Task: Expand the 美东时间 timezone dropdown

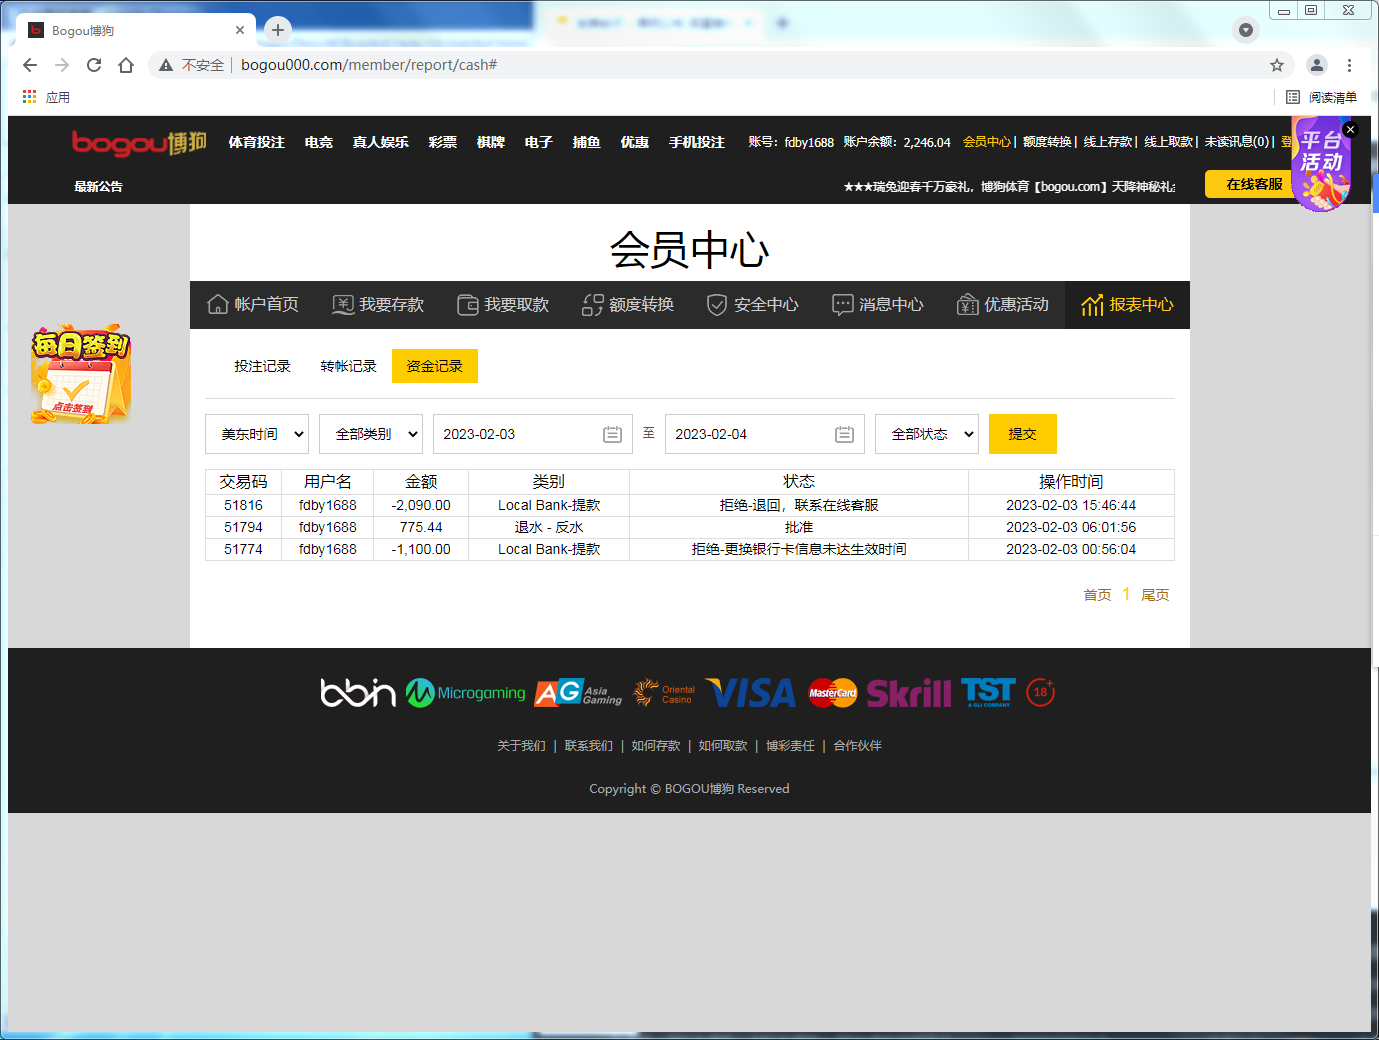Action: click(x=257, y=434)
